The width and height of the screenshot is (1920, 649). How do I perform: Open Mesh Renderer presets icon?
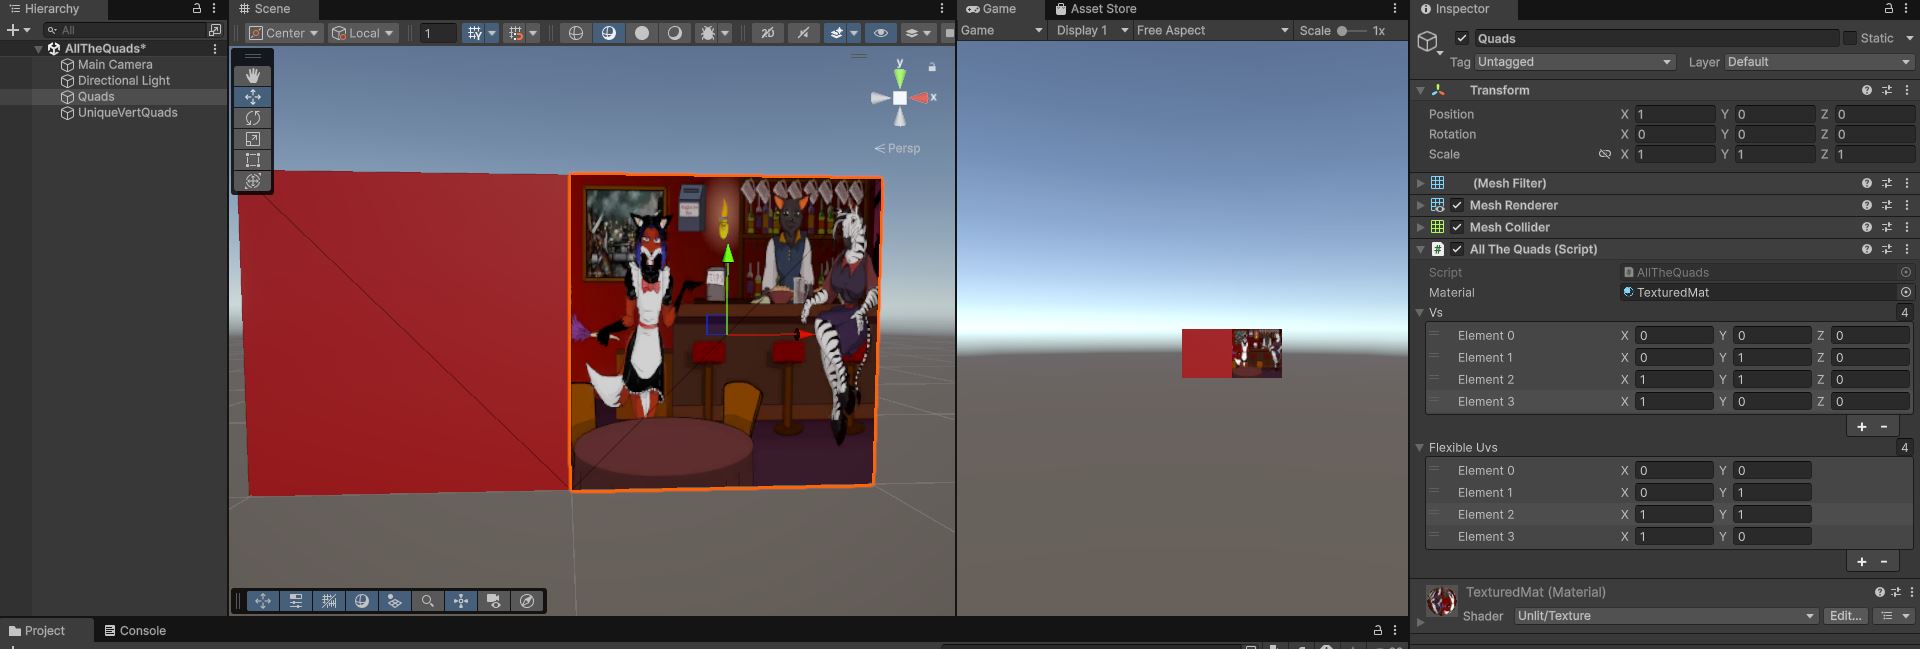(x=1887, y=205)
